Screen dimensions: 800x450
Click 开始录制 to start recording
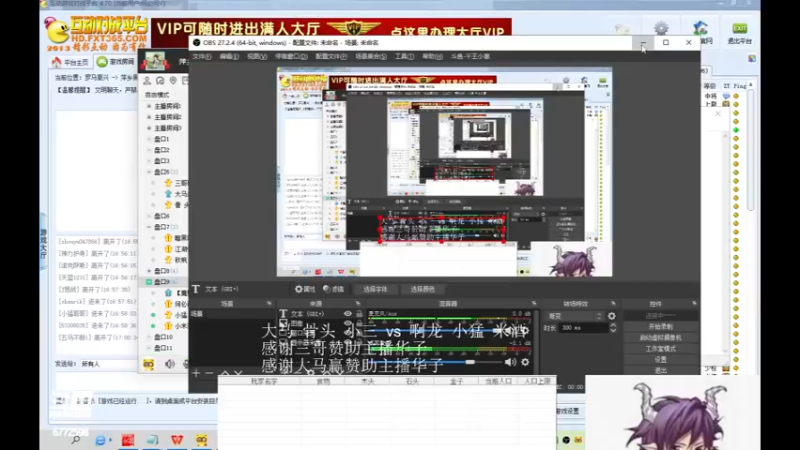[x=661, y=327]
